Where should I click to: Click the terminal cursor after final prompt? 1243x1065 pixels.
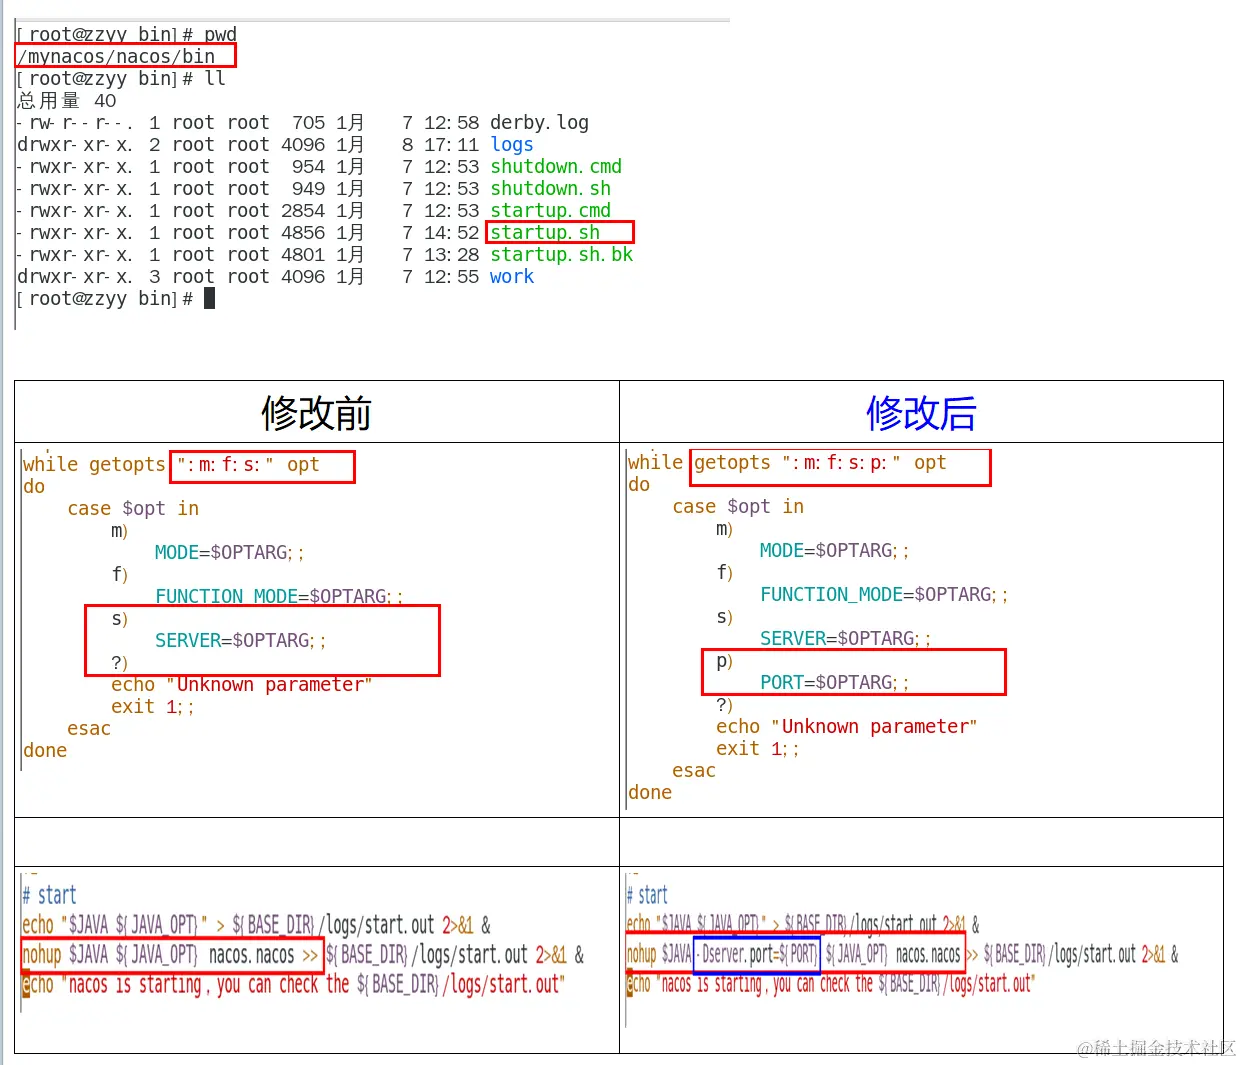pos(209,298)
